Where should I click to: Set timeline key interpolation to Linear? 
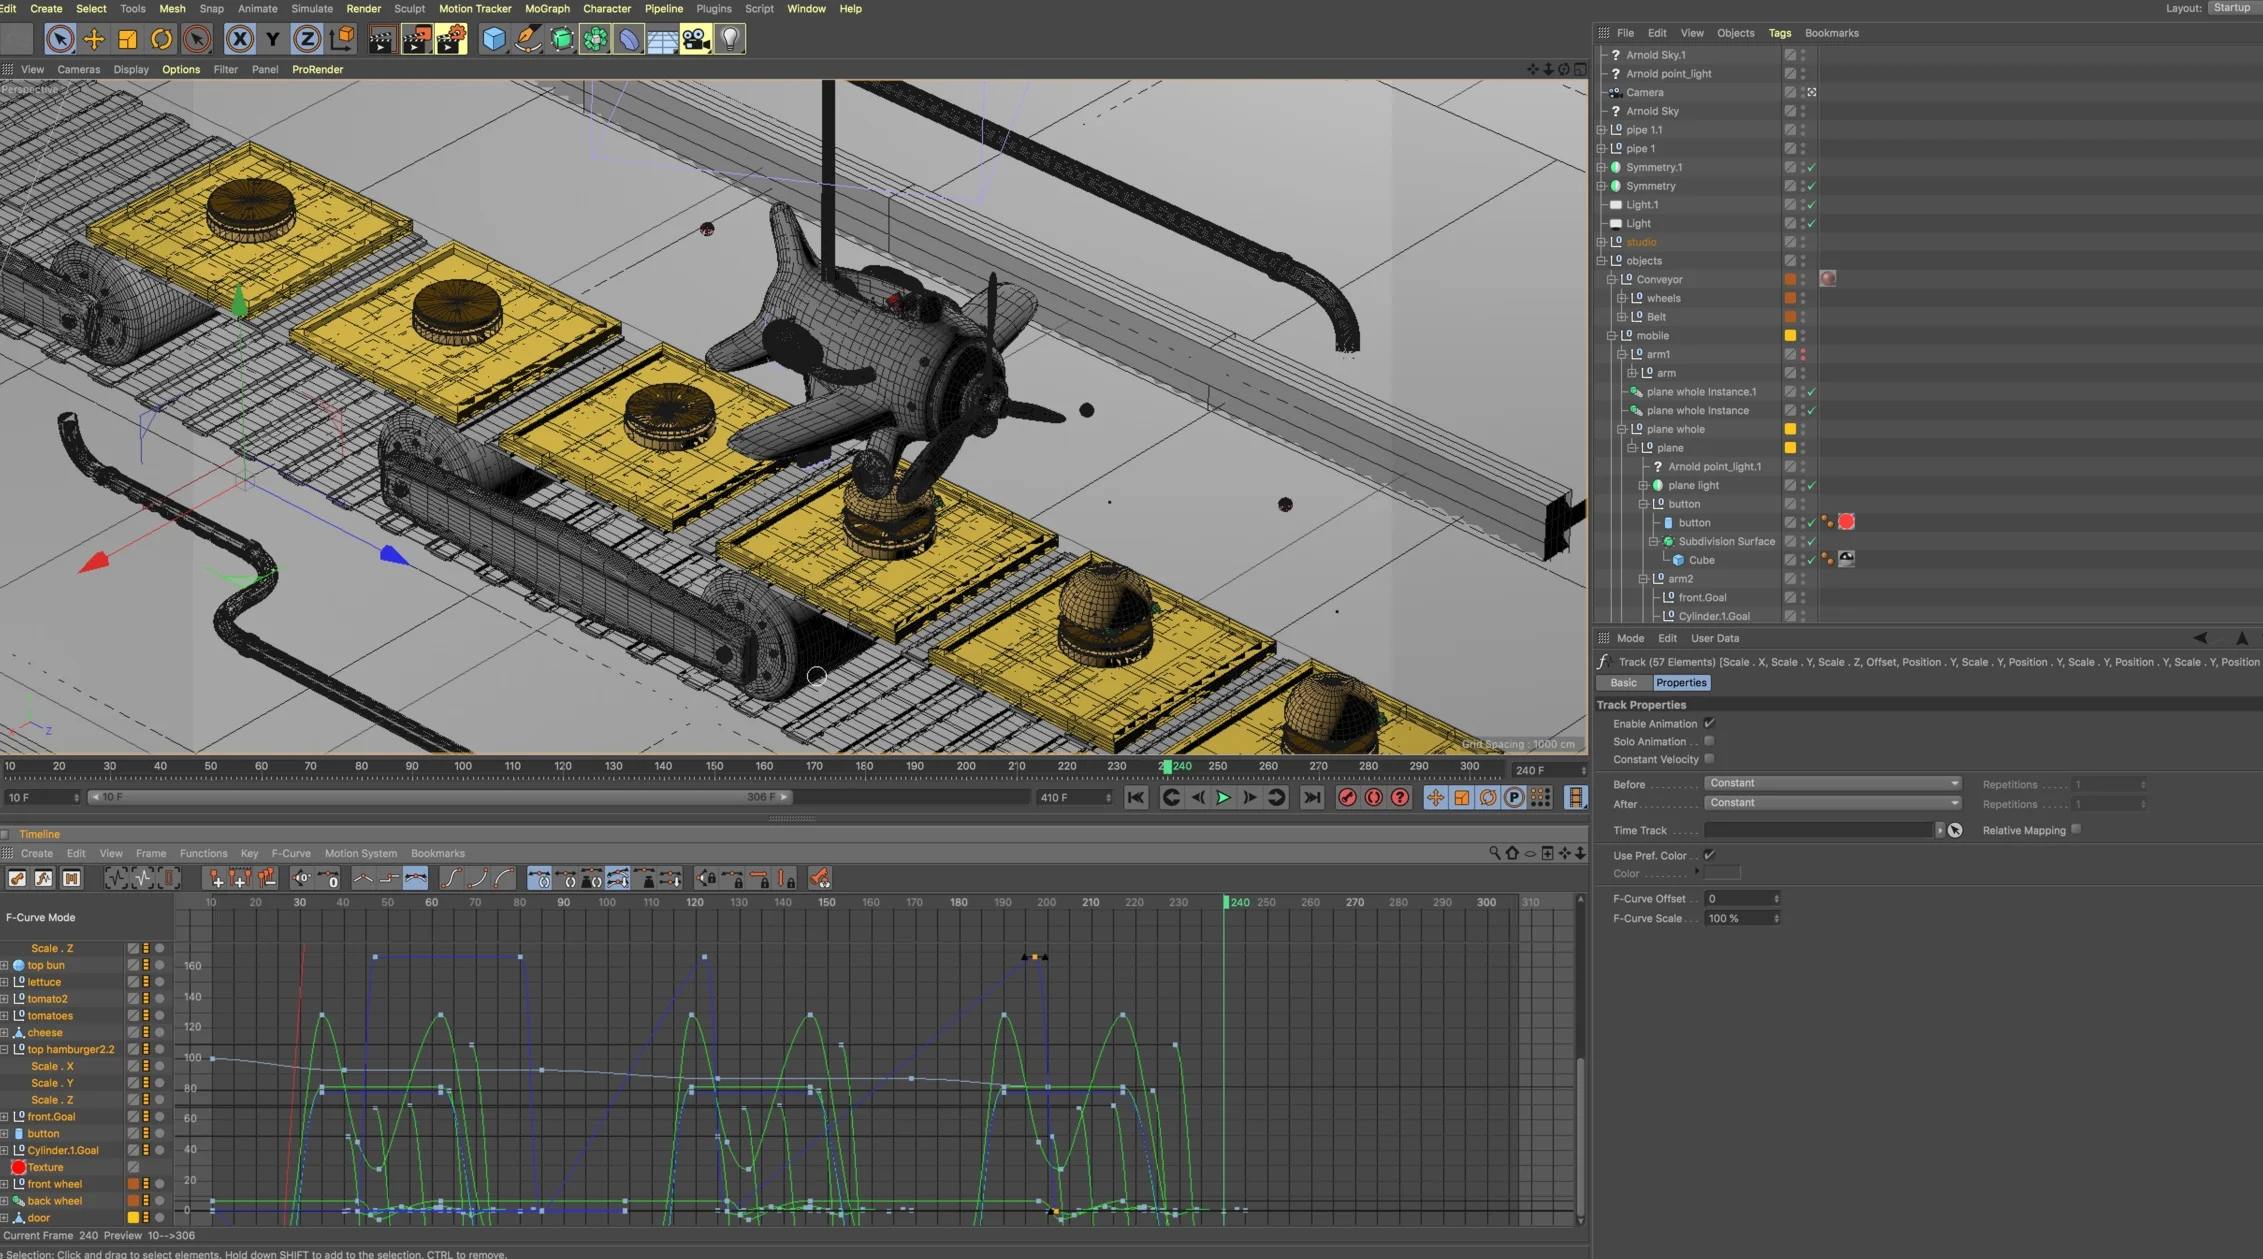pyautogui.click(x=363, y=878)
